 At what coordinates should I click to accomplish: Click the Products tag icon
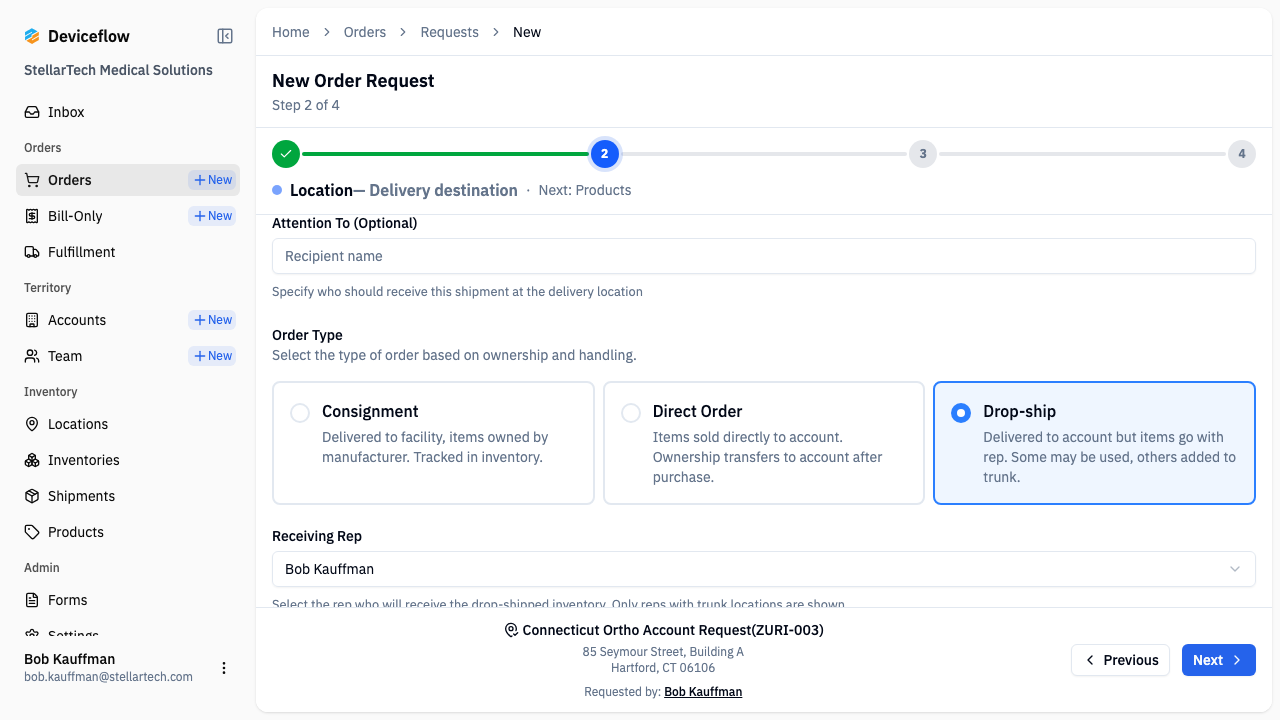(32, 532)
